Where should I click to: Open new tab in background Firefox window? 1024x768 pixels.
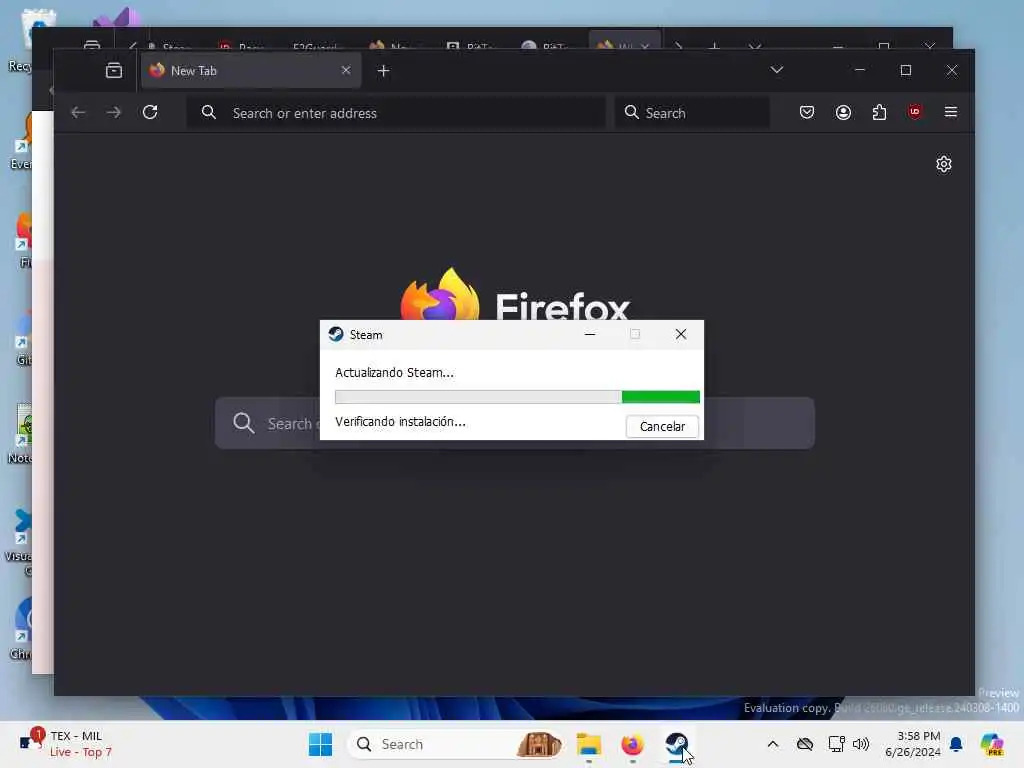pyautogui.click(x=714, y=46)
